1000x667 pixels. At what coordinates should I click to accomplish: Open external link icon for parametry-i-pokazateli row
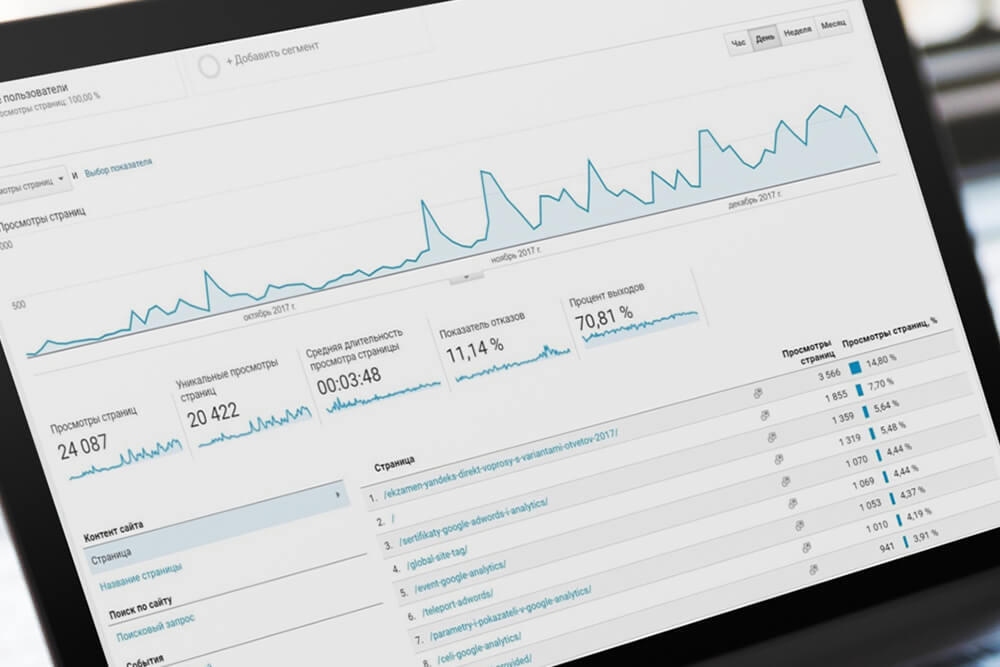coord(801,524)
